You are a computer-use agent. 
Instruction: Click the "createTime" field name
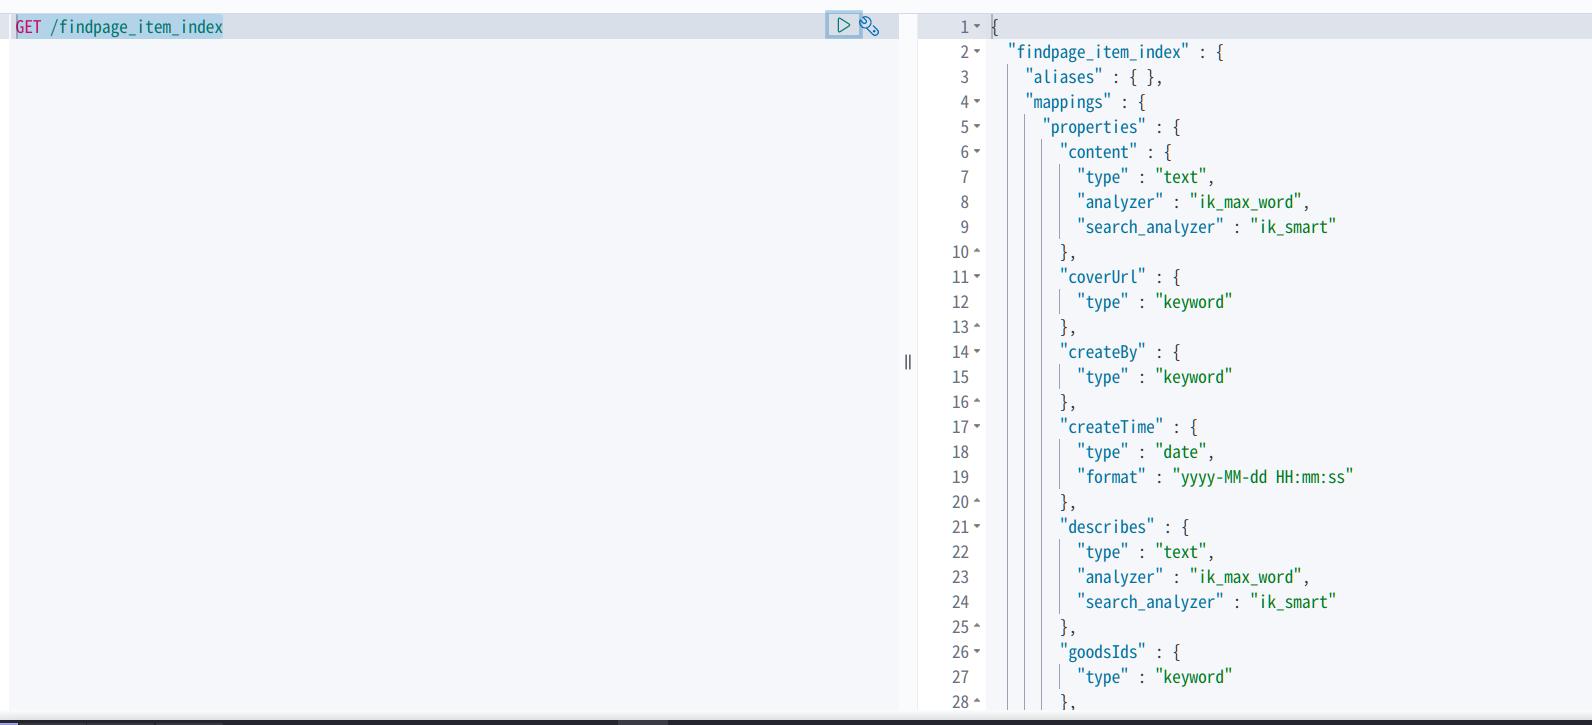[x=1111, y=427]
